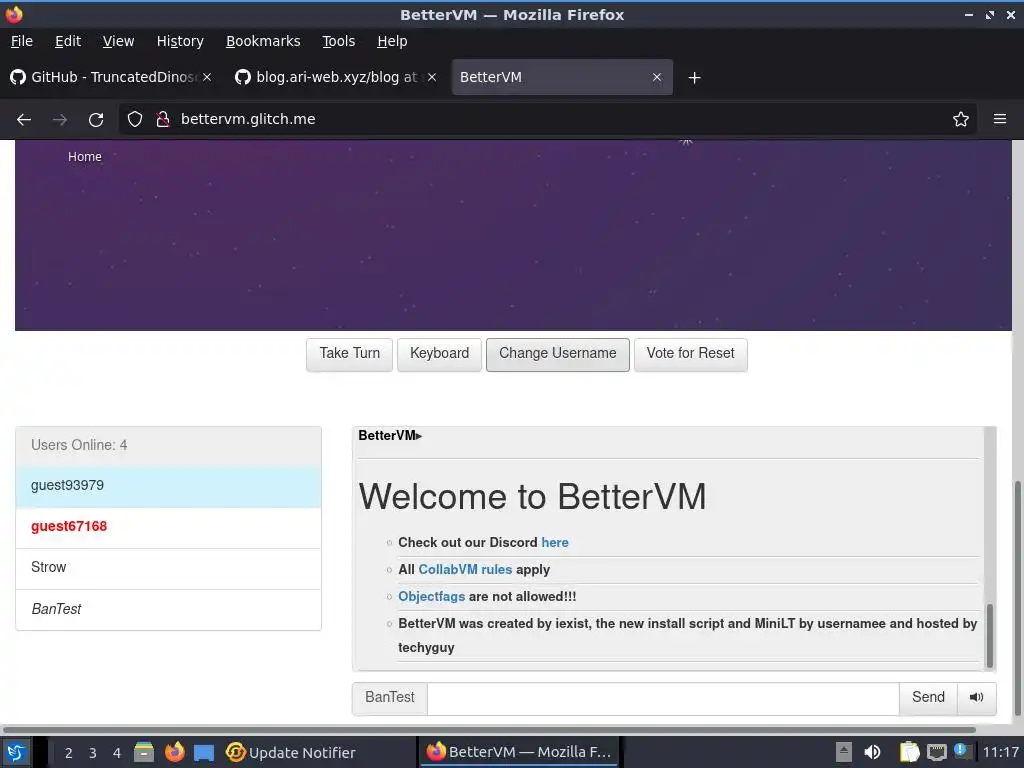The image size is (1024, 768).
Task: Expand hidden tray icons arrow
Action: point(844,752)
